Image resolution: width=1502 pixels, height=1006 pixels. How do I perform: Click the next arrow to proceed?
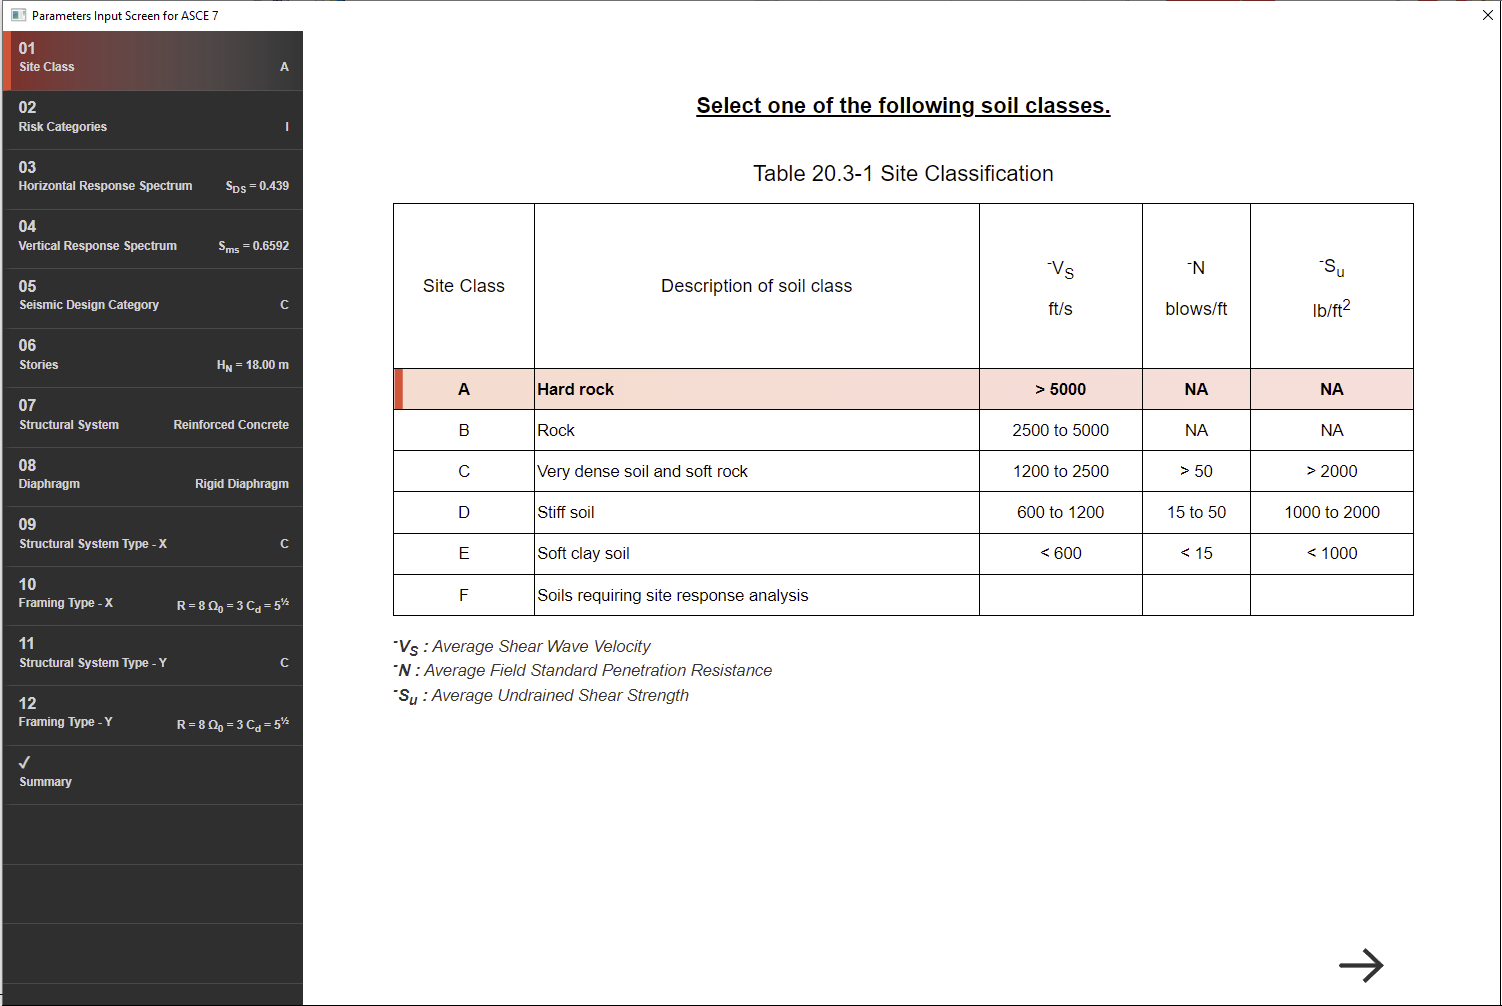tap(1362, 965)
